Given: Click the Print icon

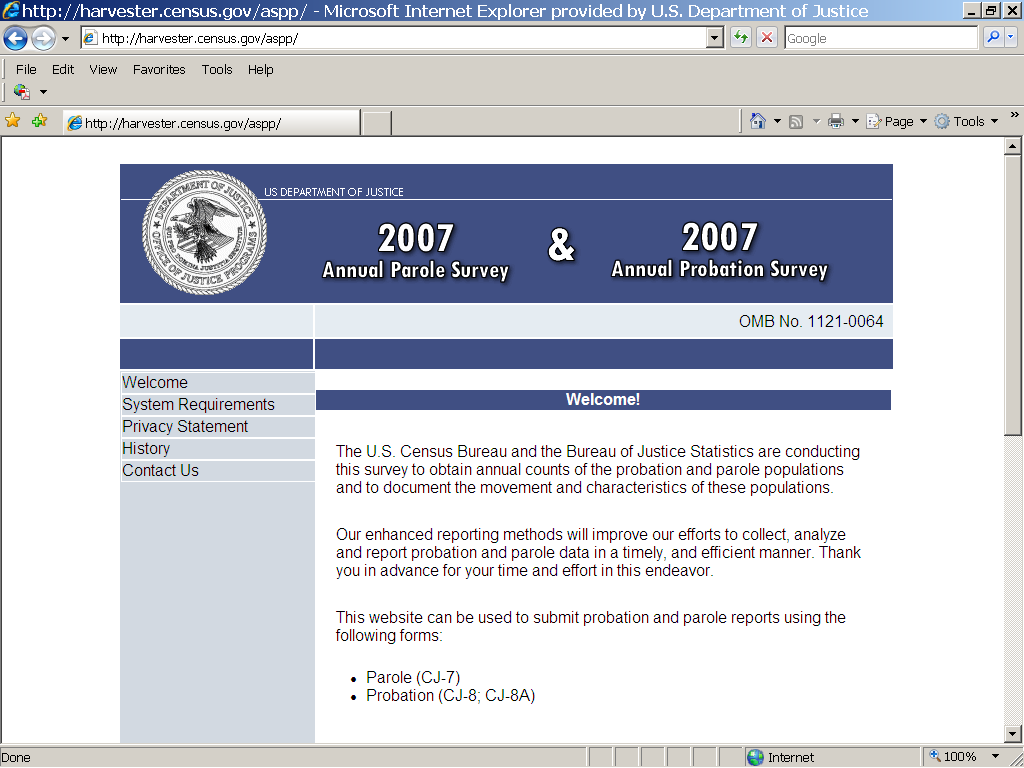Looking at the screenshot, I should [836, 121].
